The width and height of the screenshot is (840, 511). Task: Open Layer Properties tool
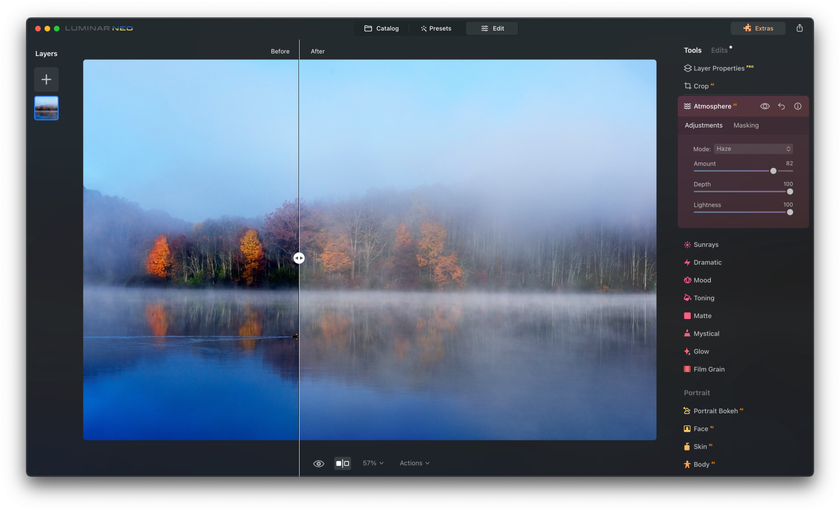tap(718, 68)
